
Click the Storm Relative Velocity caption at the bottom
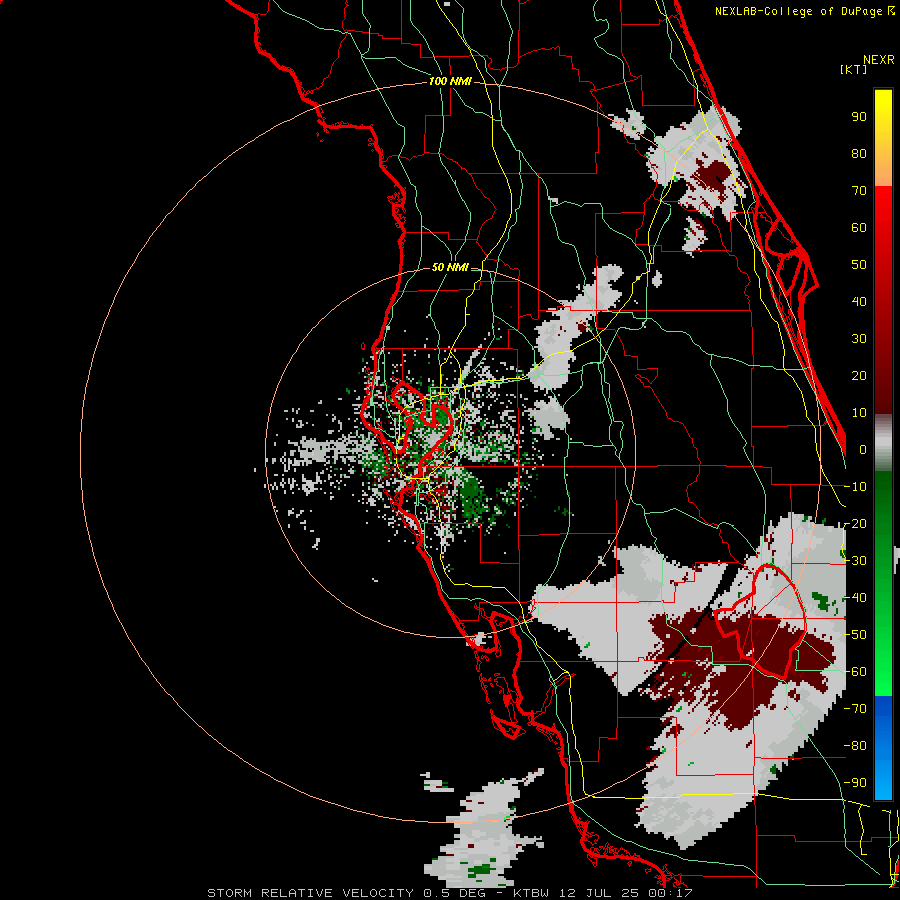[449, 893]
